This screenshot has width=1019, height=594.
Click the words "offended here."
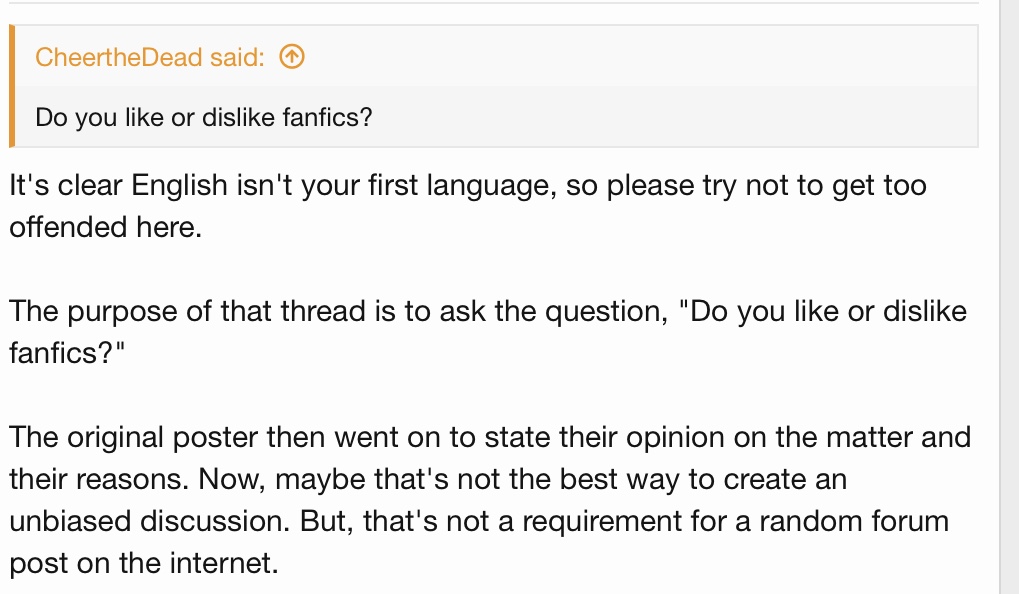(105, 227)
